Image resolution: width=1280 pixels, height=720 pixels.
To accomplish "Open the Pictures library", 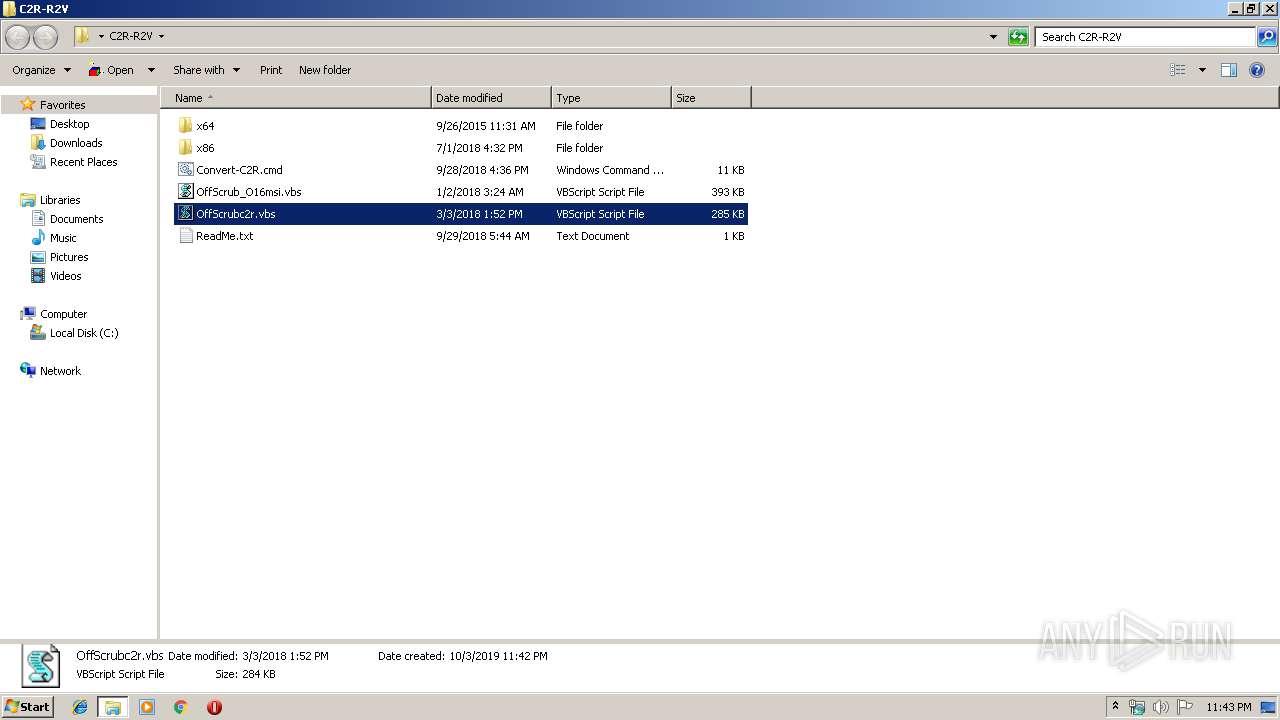I will (x=69, y=257).
